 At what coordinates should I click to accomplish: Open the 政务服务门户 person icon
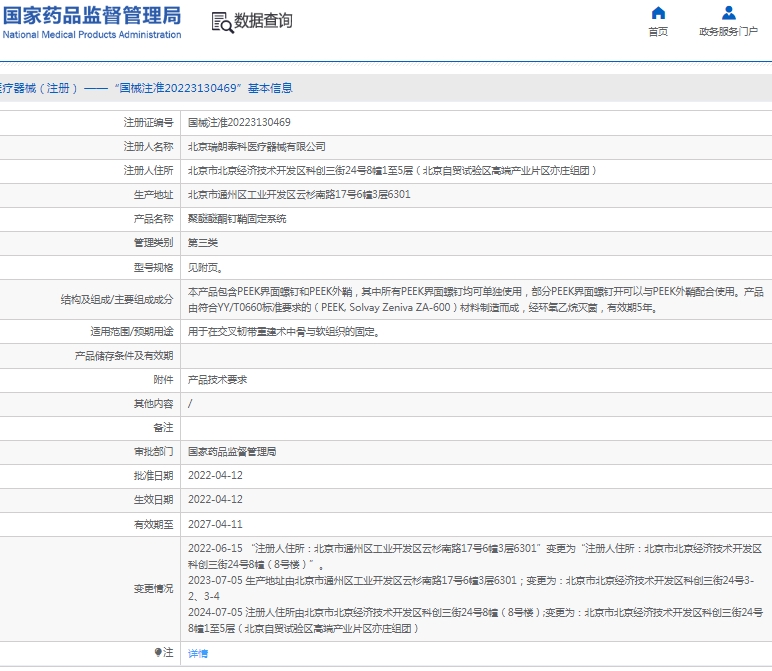tap(728, 13)
